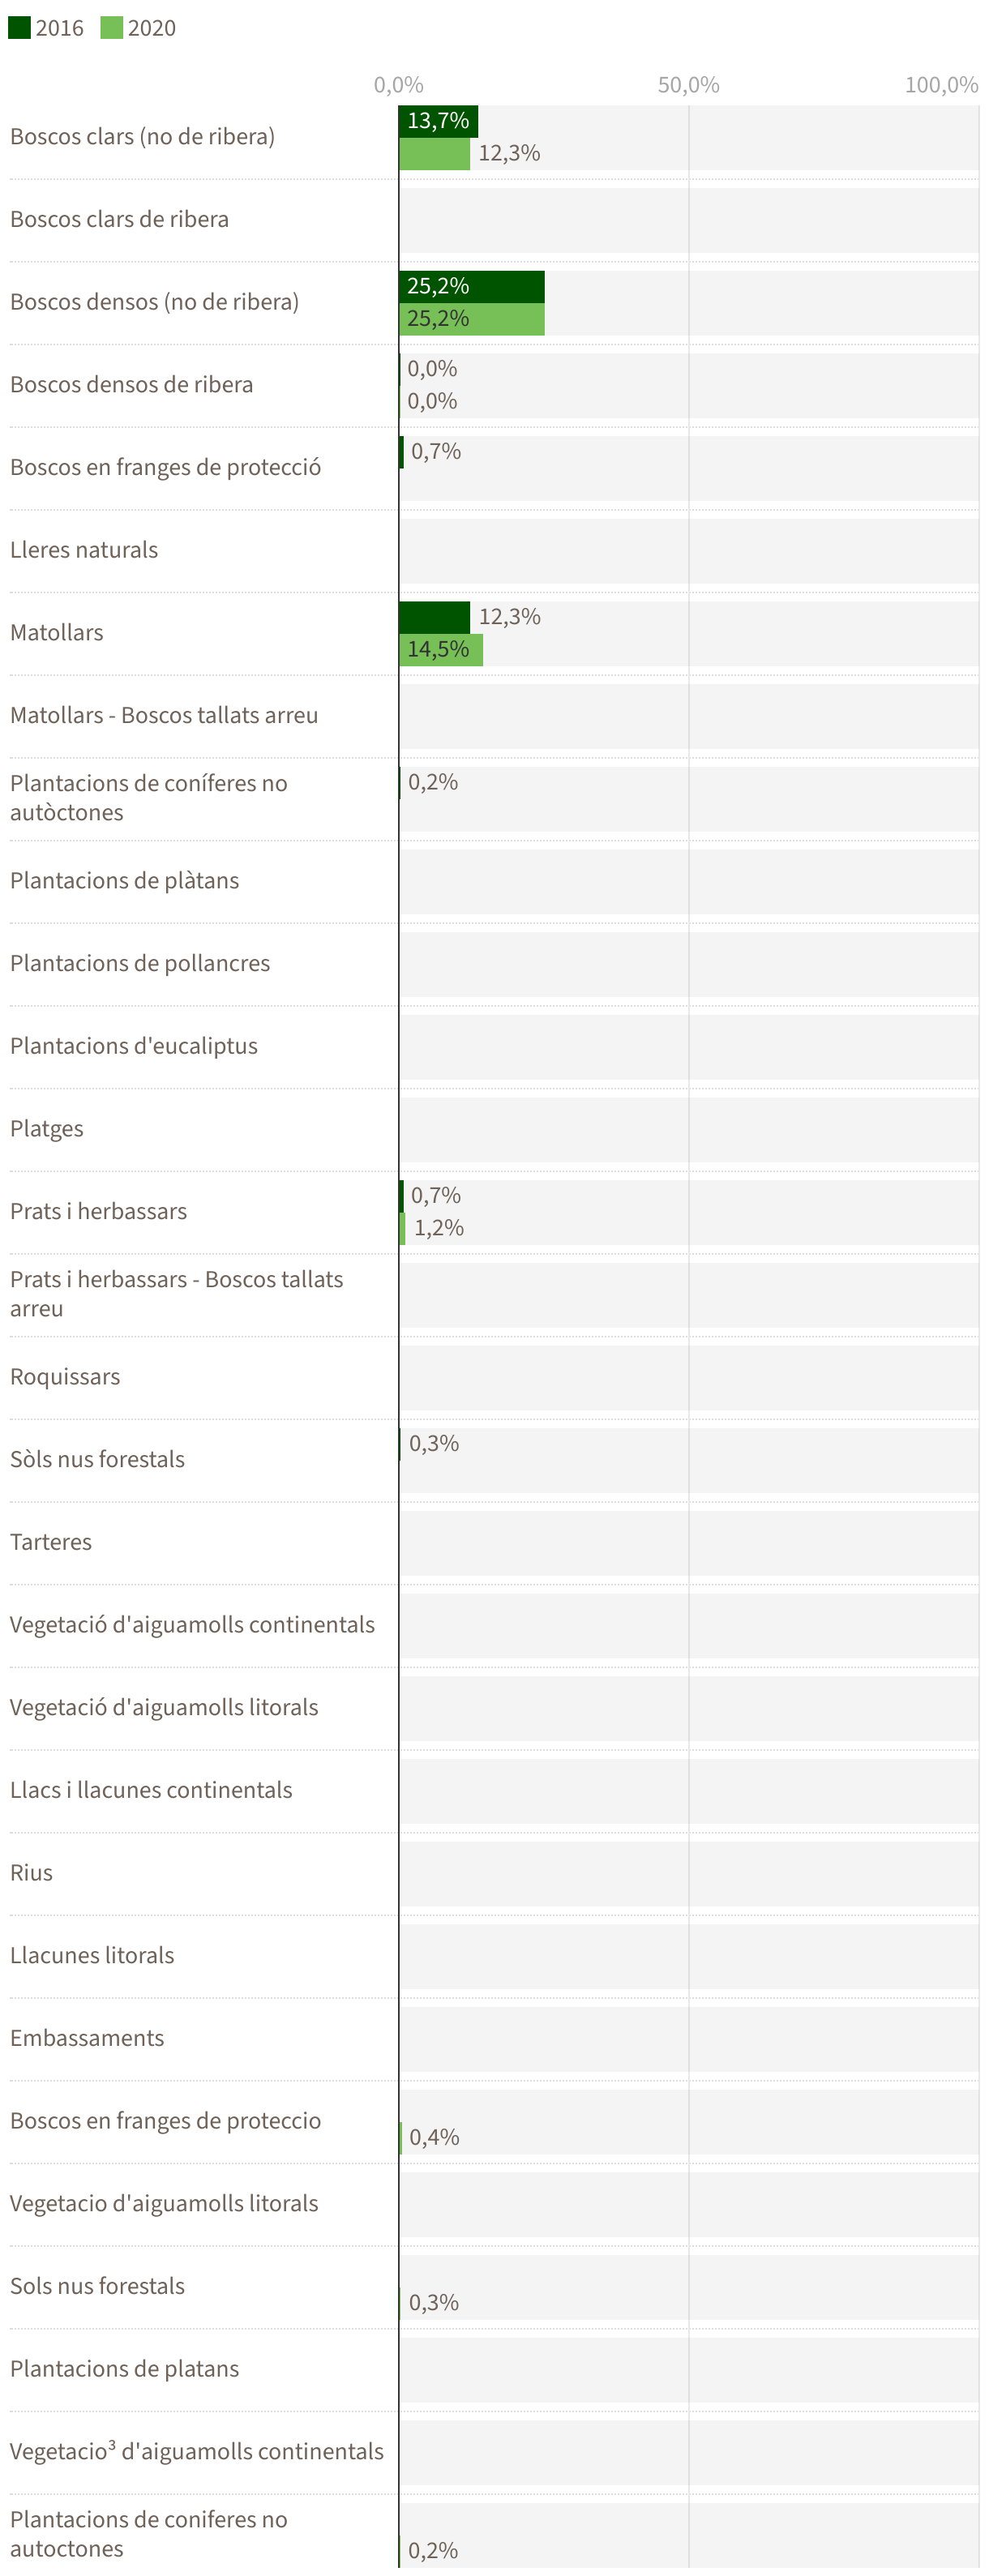Select the Plantacions d'eucaliptus row label
This screenshot has width=989, height=2576.
[134, 1046]
